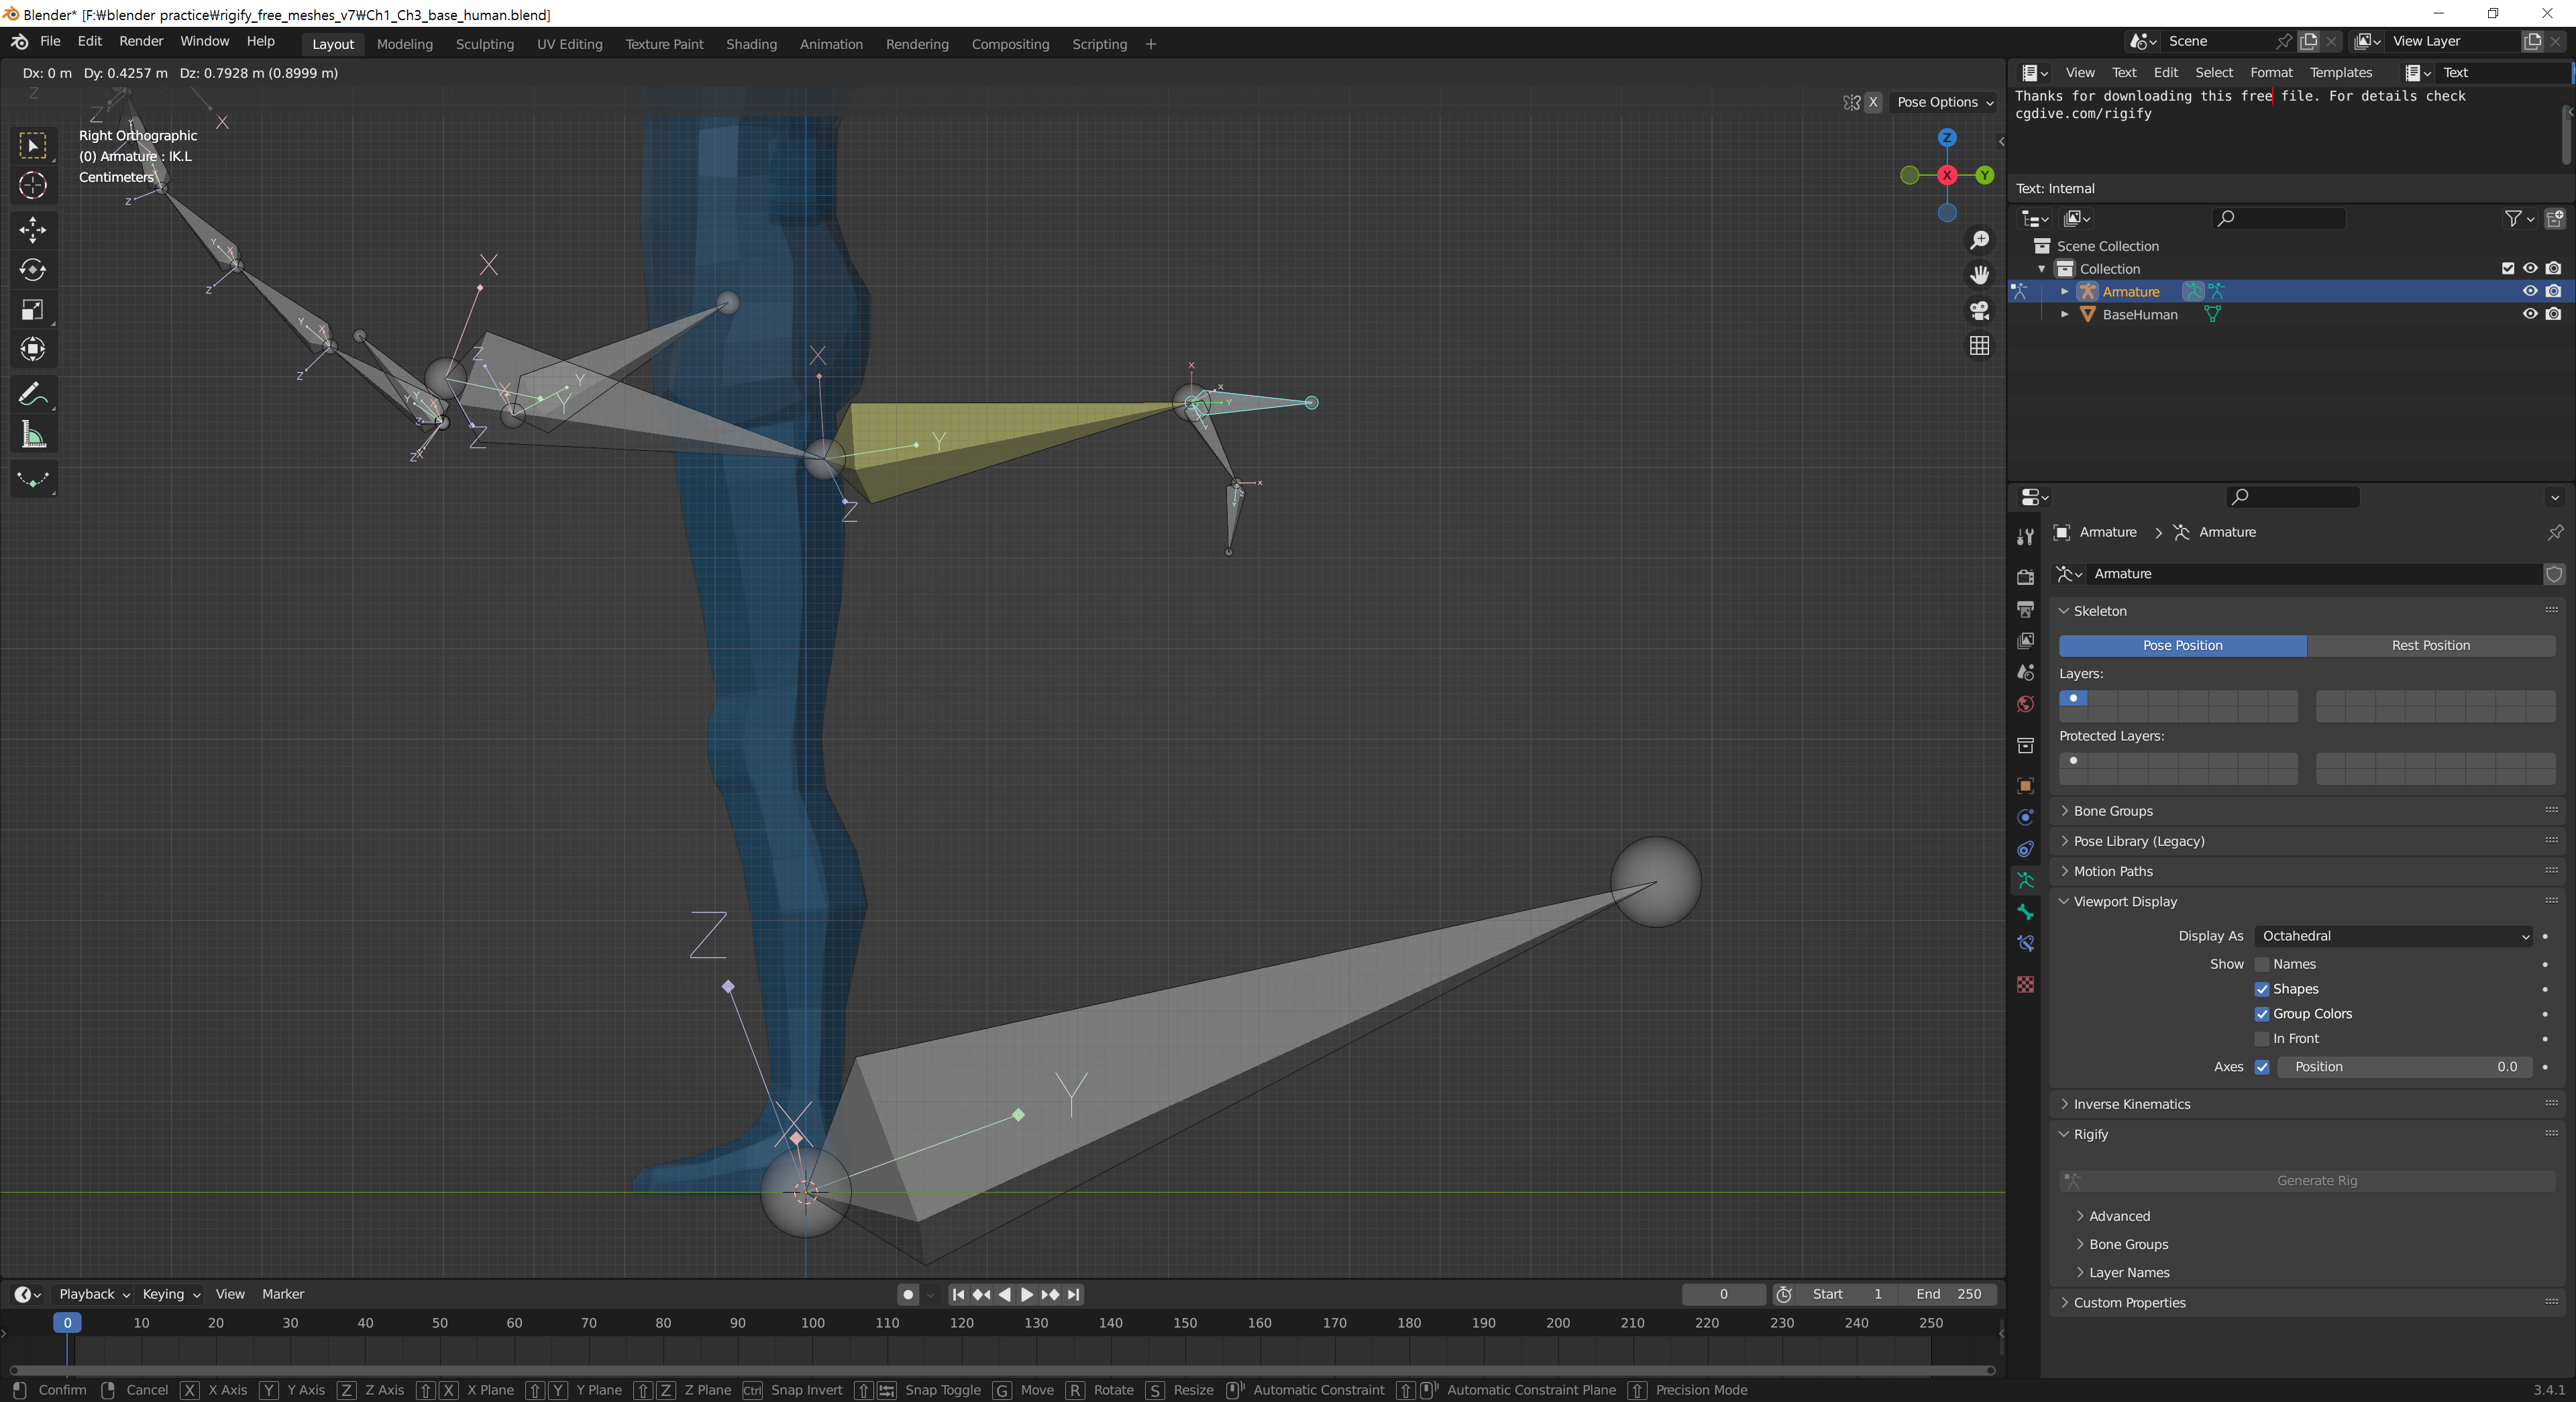Click Rest Position button
Viewport: 2576px width, 1402px height.
[2430, 645]
